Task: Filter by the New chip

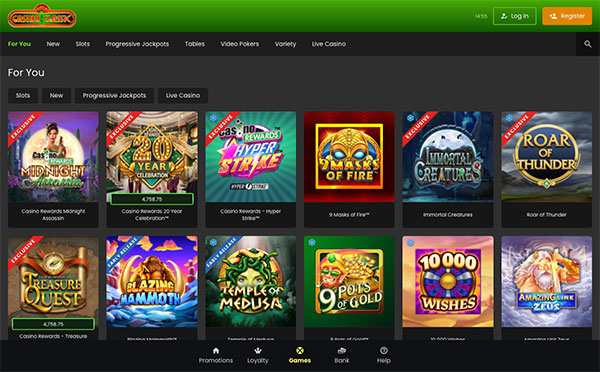Action: click(56, 96)
